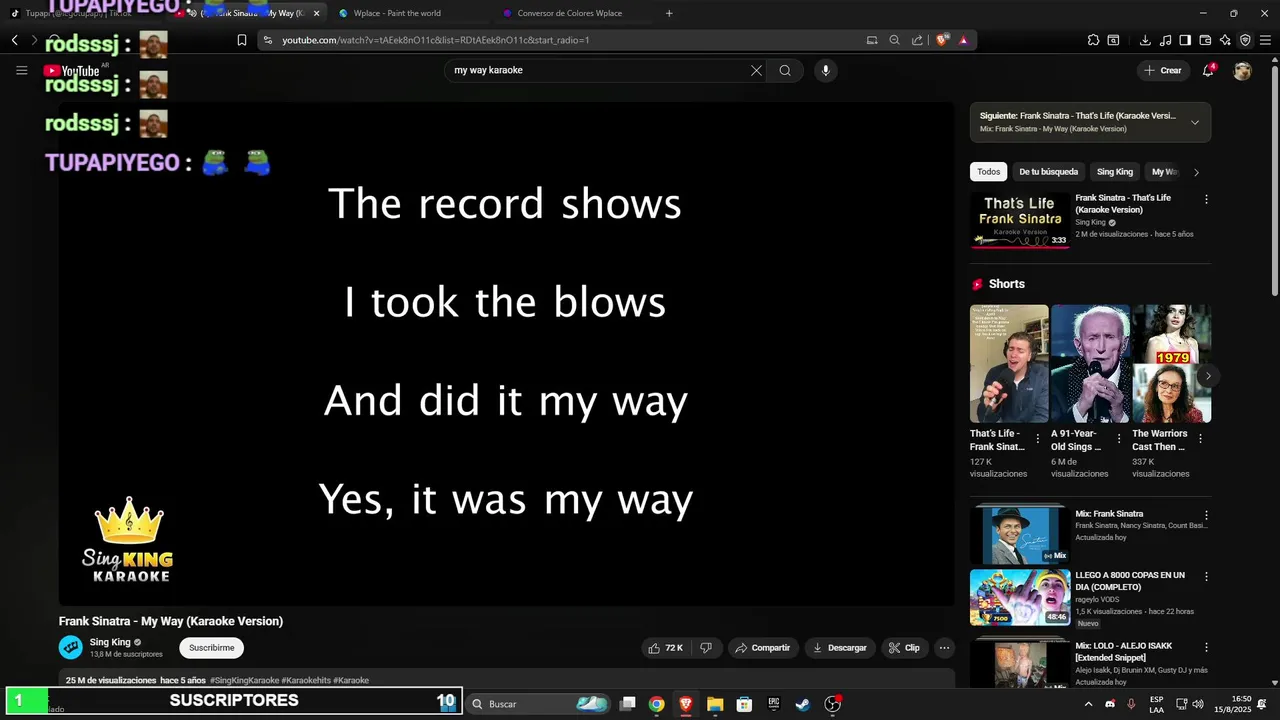Open the Leo AI sparkle icon
Image resolution: width=1280 pixels, height=720 pixels.
(x=1225, y=40)
